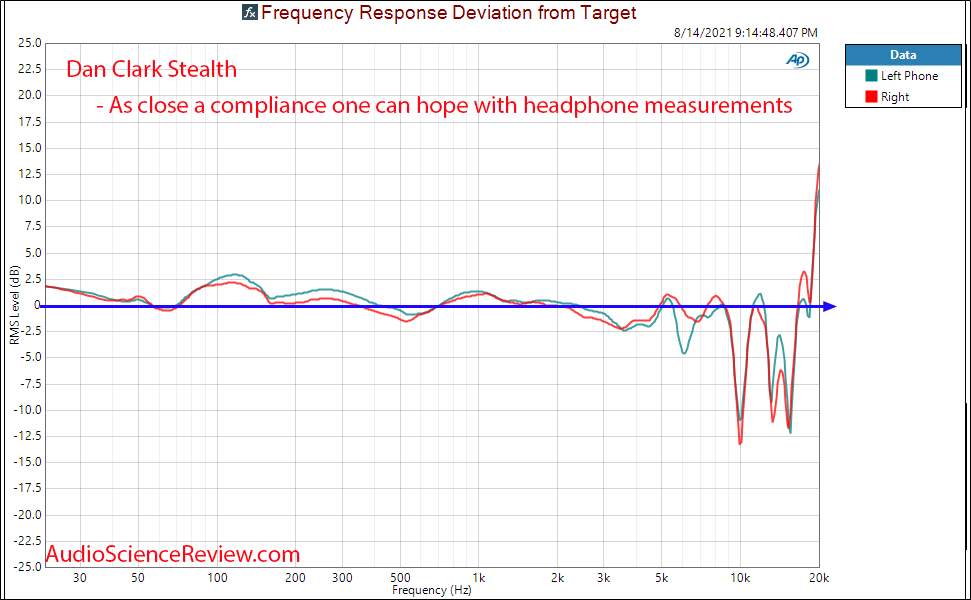Click the 15.0 y-axis tick label

pos(30,148)
